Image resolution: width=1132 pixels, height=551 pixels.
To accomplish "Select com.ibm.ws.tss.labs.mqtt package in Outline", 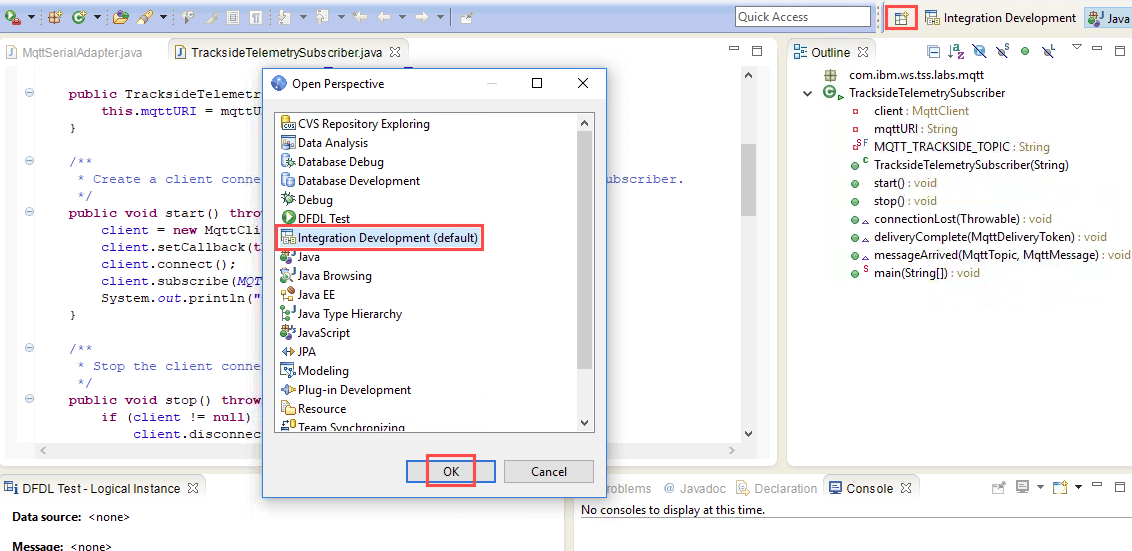I will 916,75.
